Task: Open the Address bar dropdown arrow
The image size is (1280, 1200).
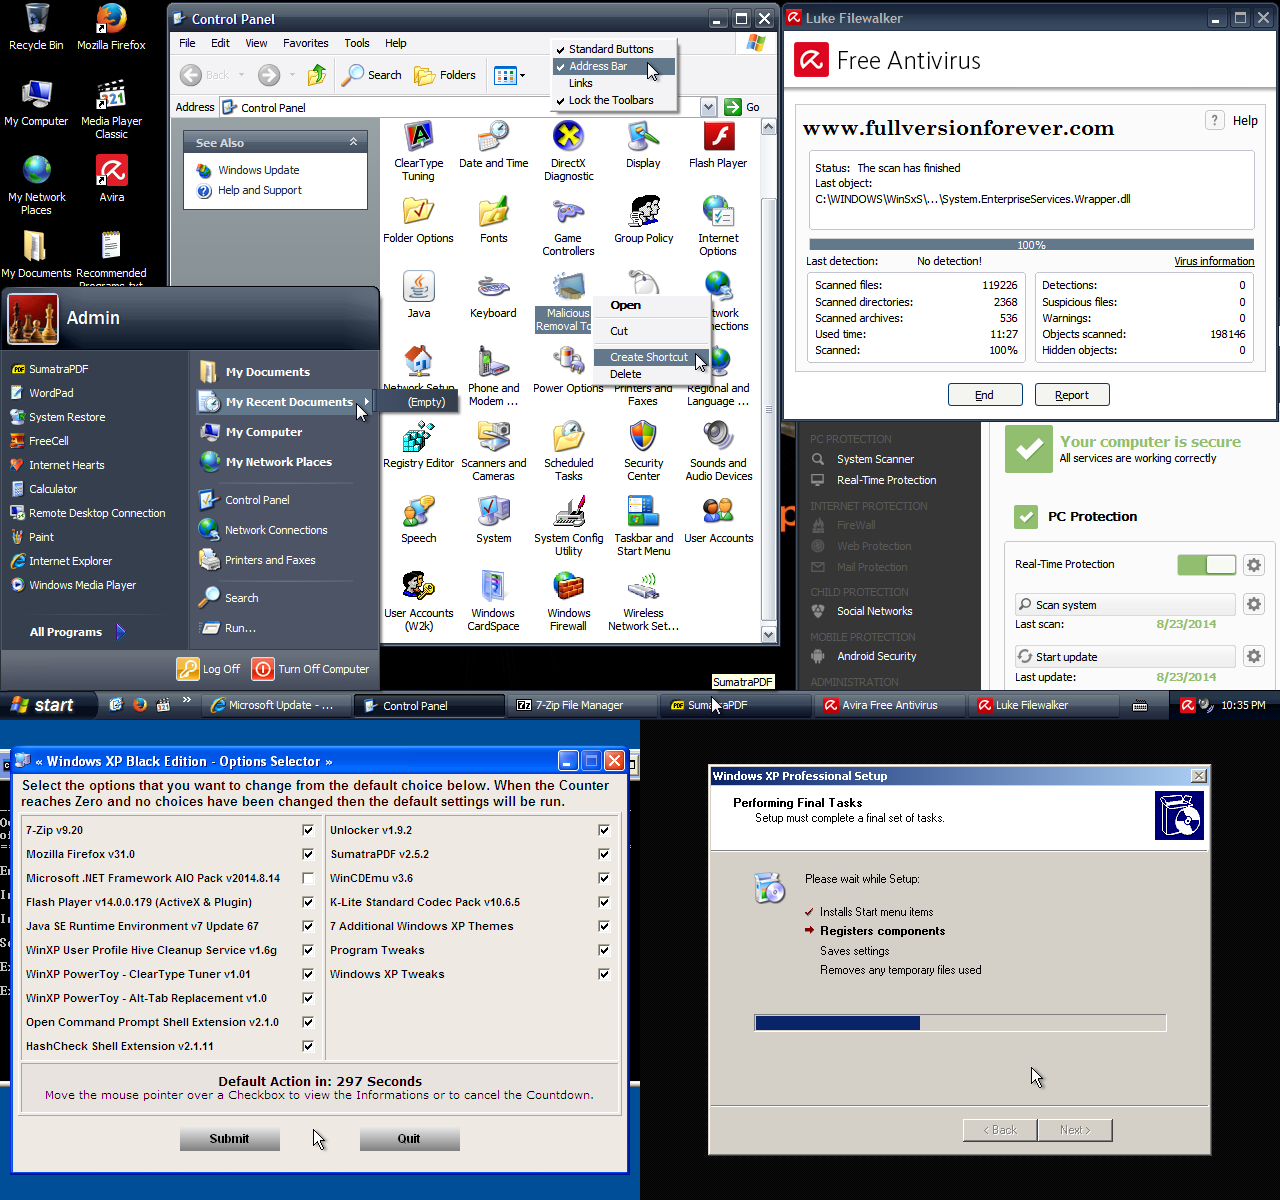Action: point(709,107)
